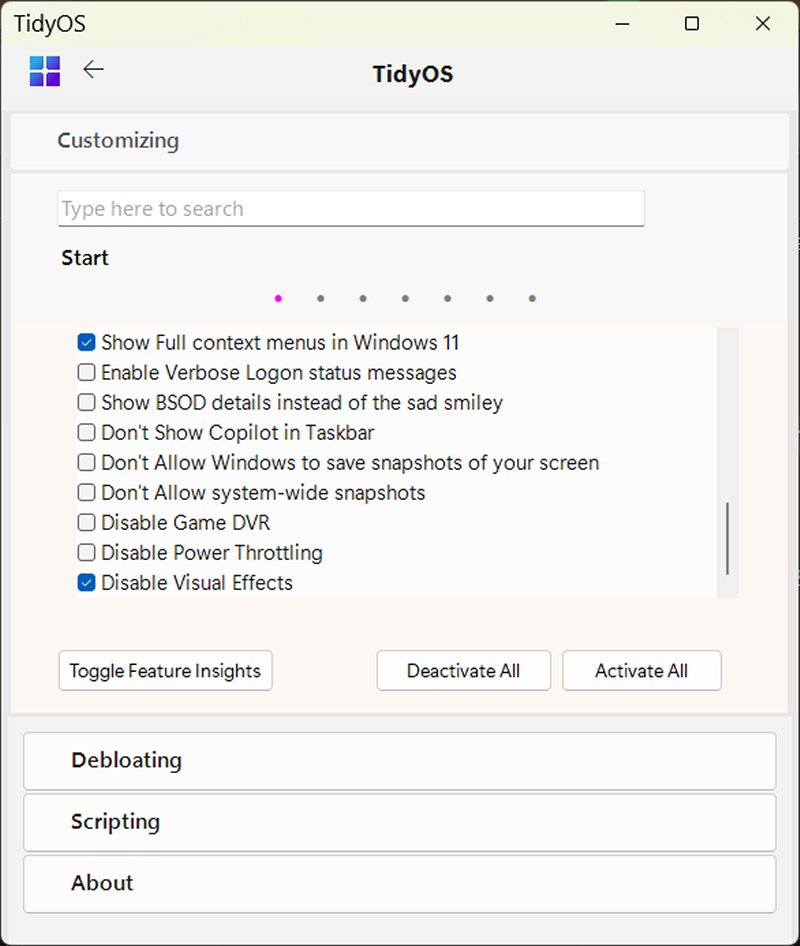Click Toggle Feature Insights button

pos(165,671)
